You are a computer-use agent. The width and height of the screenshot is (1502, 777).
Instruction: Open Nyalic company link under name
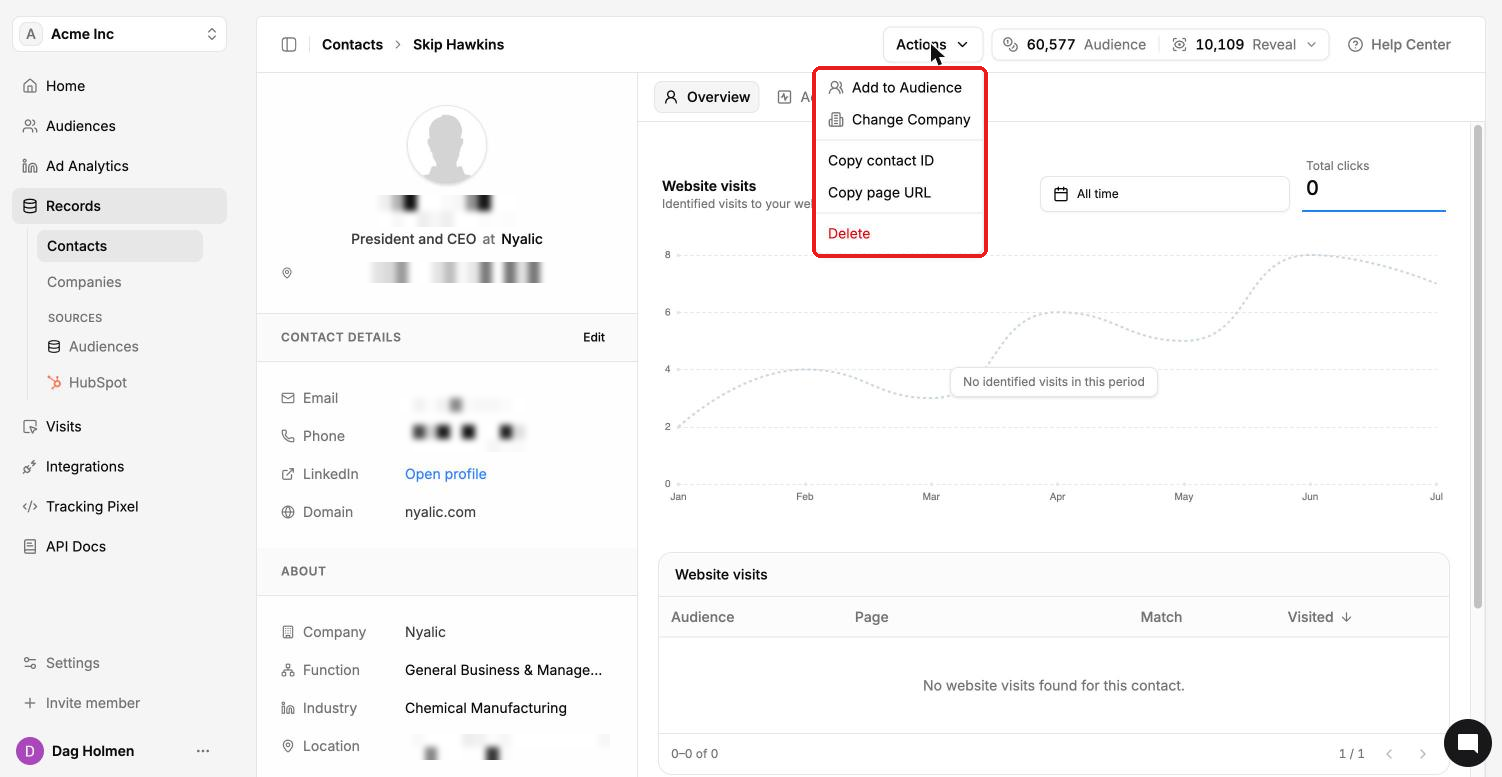(x=522, y=239)
